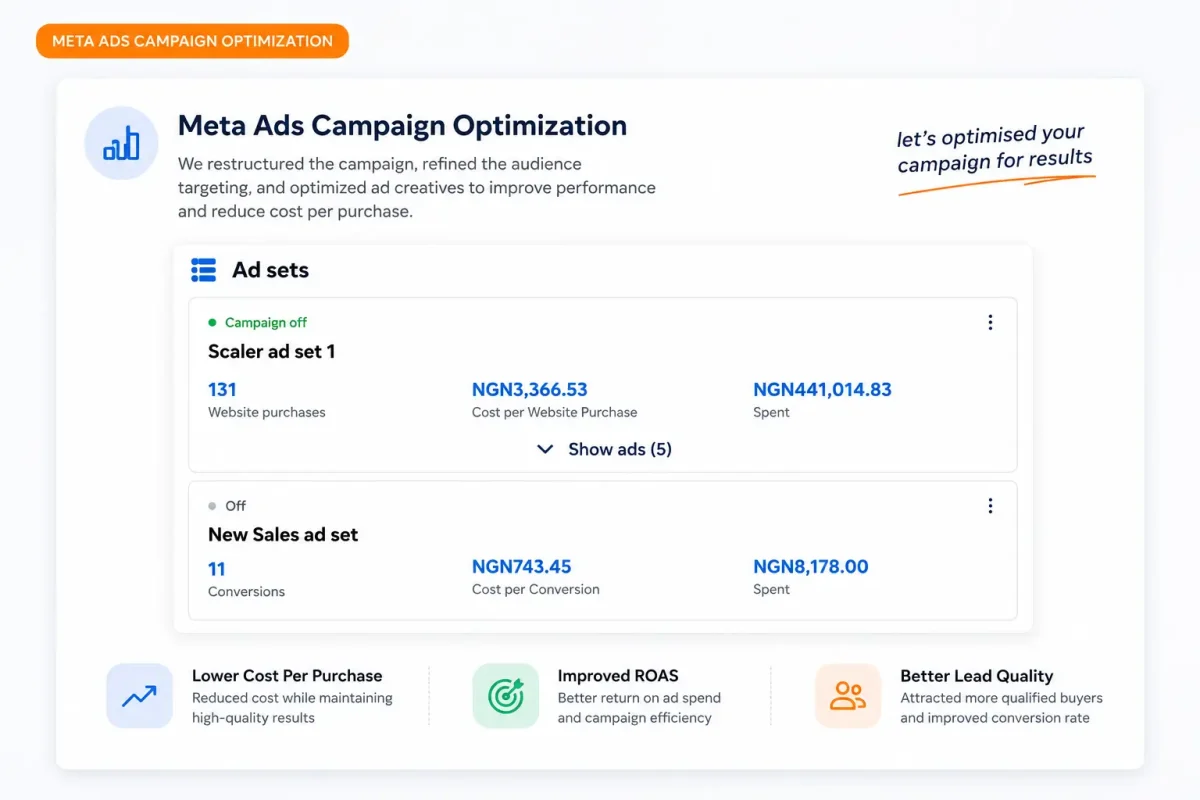Click the Campaign off status label
This screenshot has width=1200, height=800.
(x=266, y=322)
